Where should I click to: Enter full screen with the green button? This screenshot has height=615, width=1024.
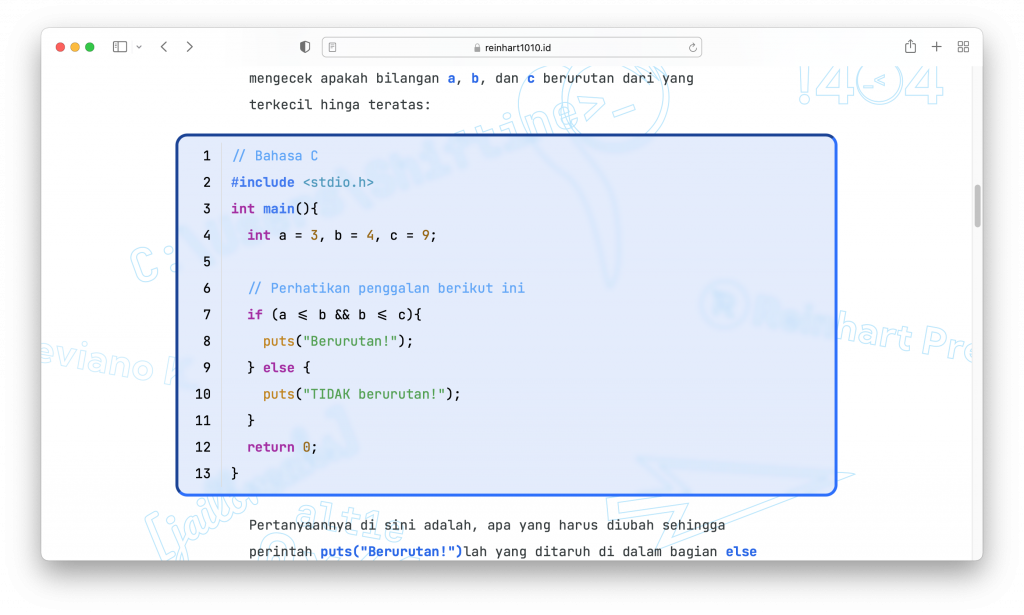90,47
